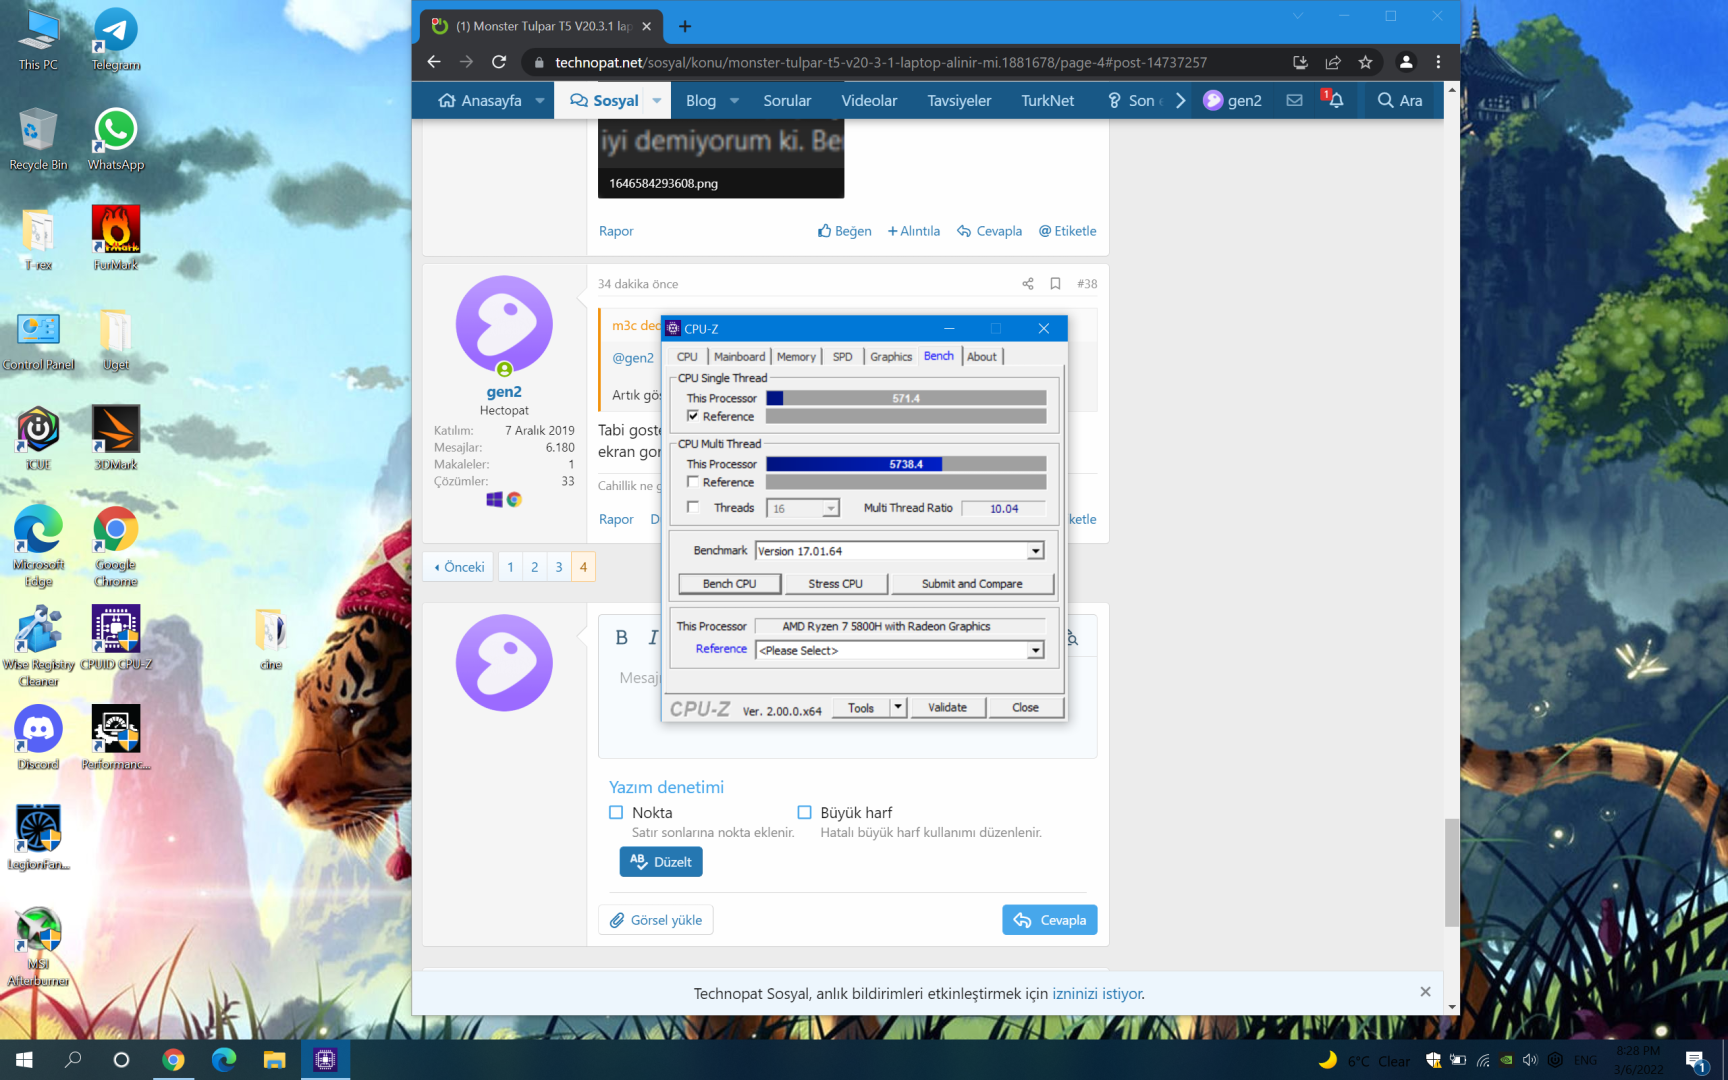Screen dimensions: 1728x1080
Task: Reload the Technopat page in Chrome
Action: pyautogui.click(x=499, y=62)
